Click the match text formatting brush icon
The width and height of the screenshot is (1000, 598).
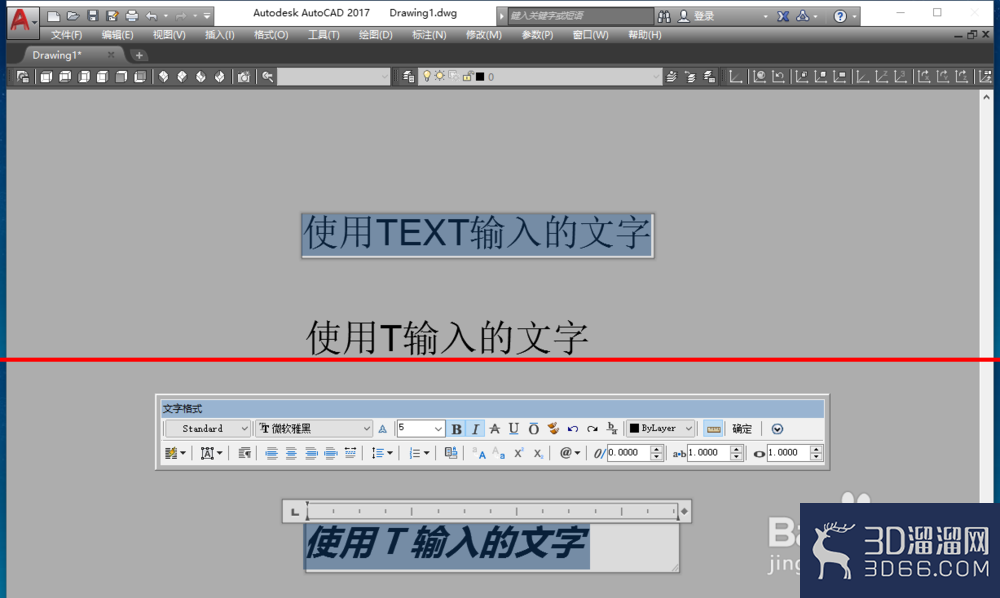(x=553, y=429)
